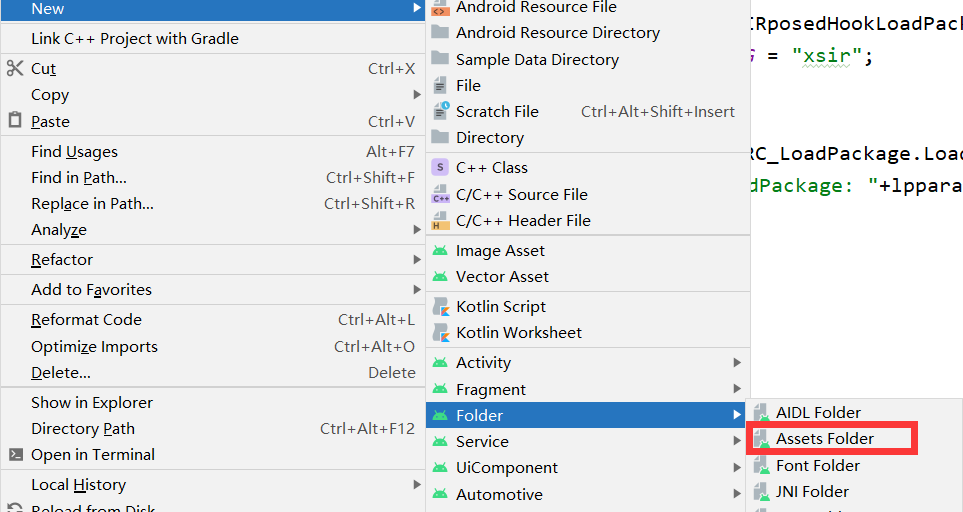
Task: Choose Find in Path menu entry
Action: tap(79, 177)
